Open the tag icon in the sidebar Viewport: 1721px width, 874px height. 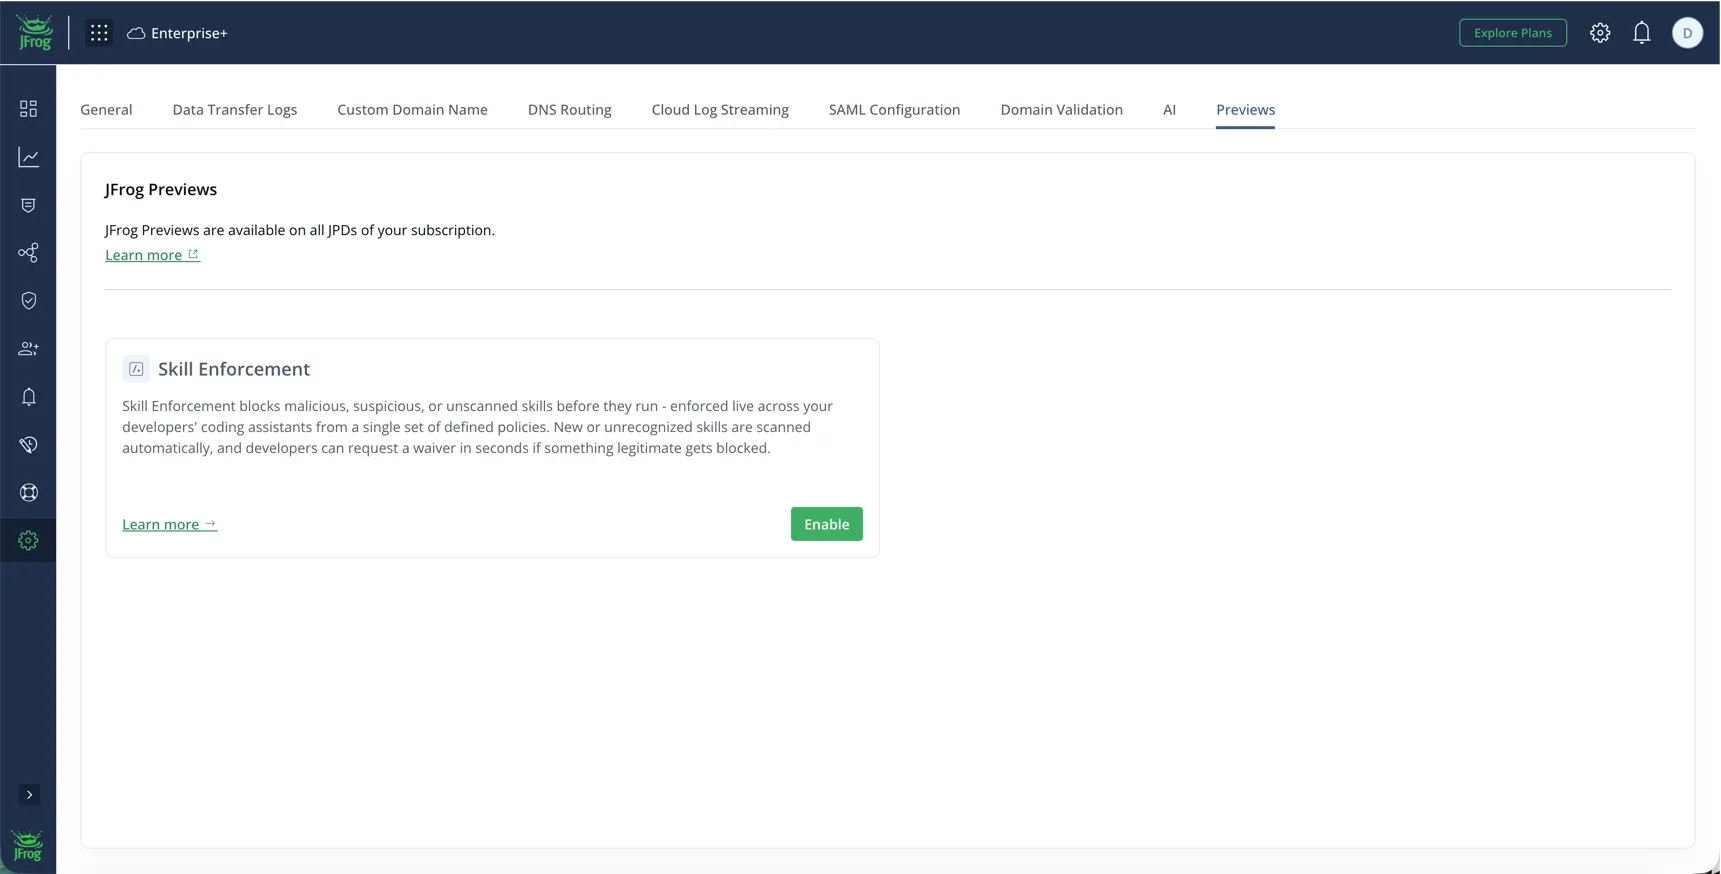coord(28,445)
